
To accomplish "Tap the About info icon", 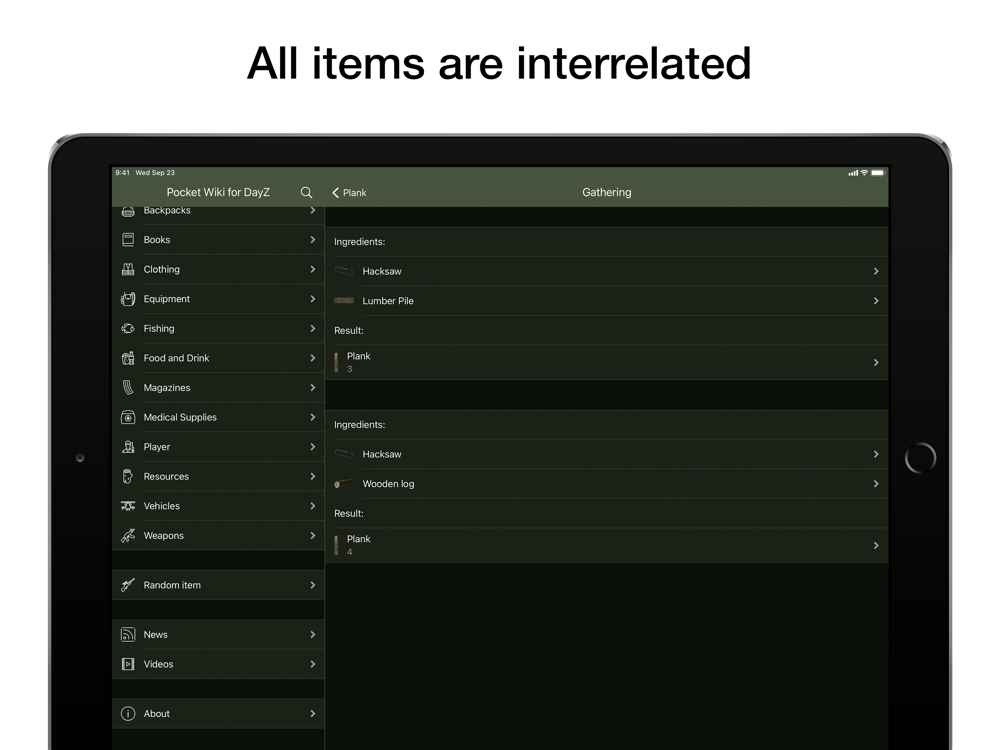I will (128, 714).
